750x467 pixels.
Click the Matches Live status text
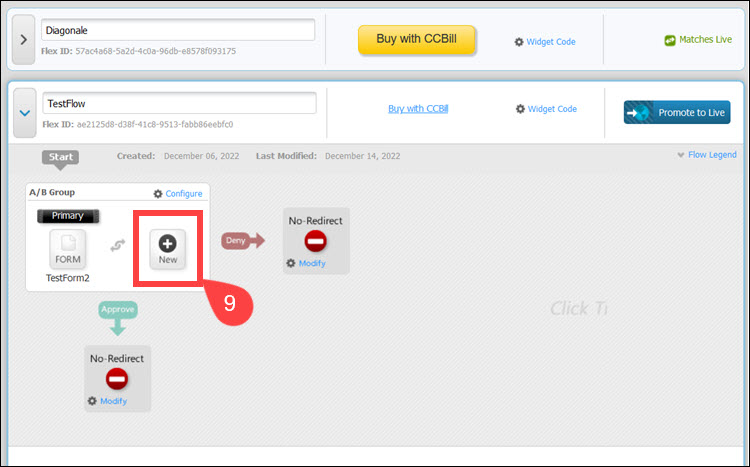point(706,40)
